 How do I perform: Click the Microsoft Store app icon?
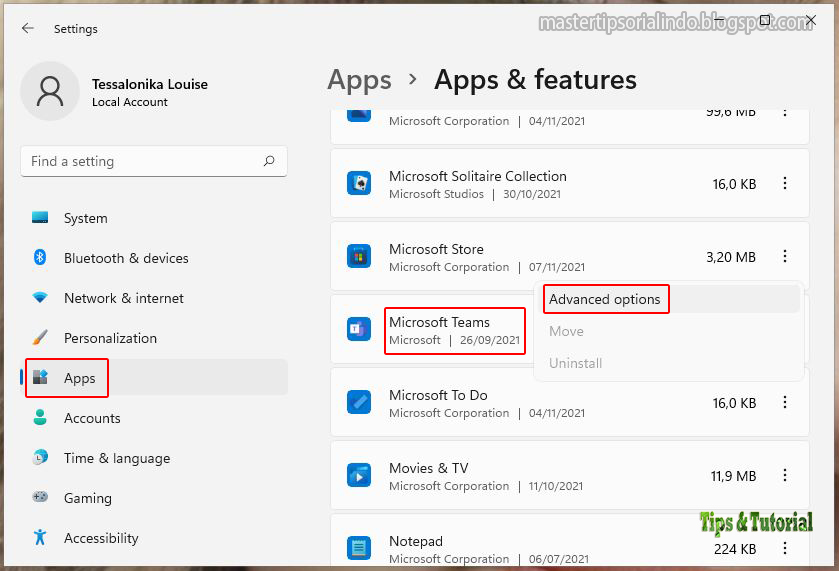pyautogui.click(x=359, y=256)
